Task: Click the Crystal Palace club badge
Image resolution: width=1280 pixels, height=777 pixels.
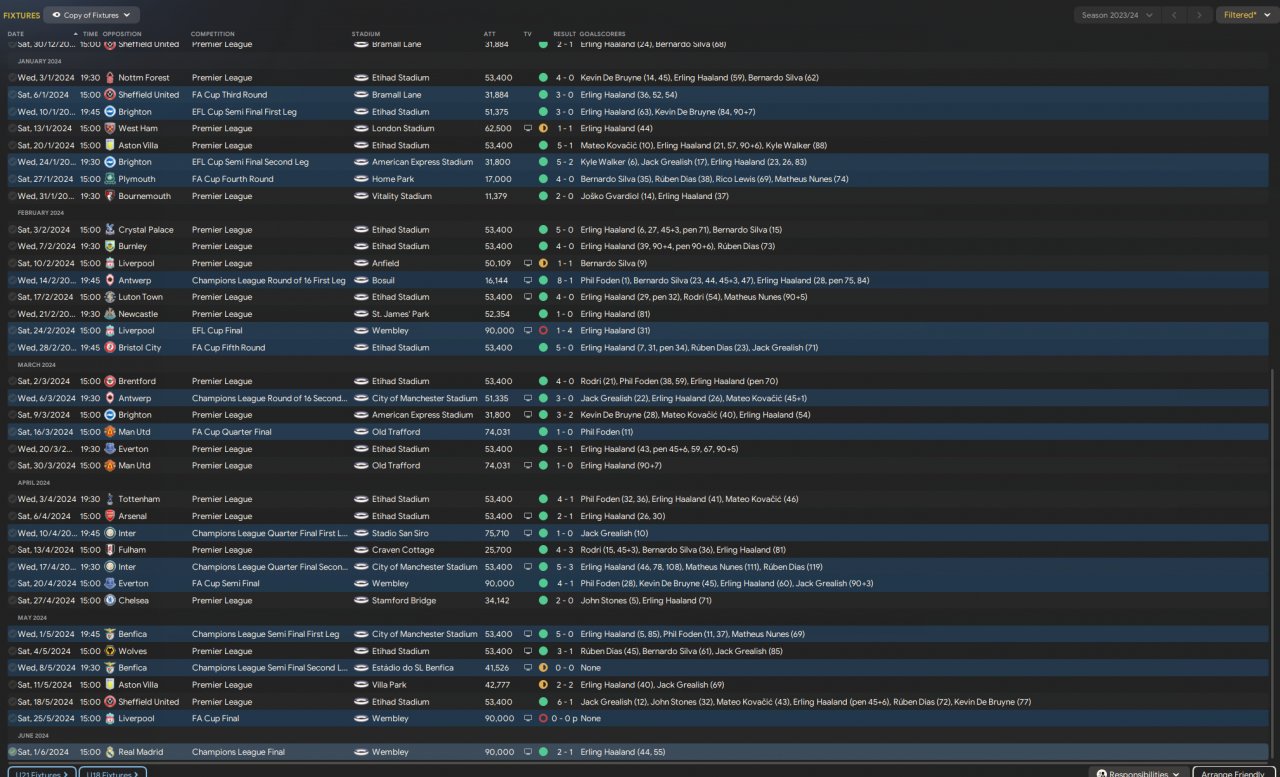Action: coord(110,230)
